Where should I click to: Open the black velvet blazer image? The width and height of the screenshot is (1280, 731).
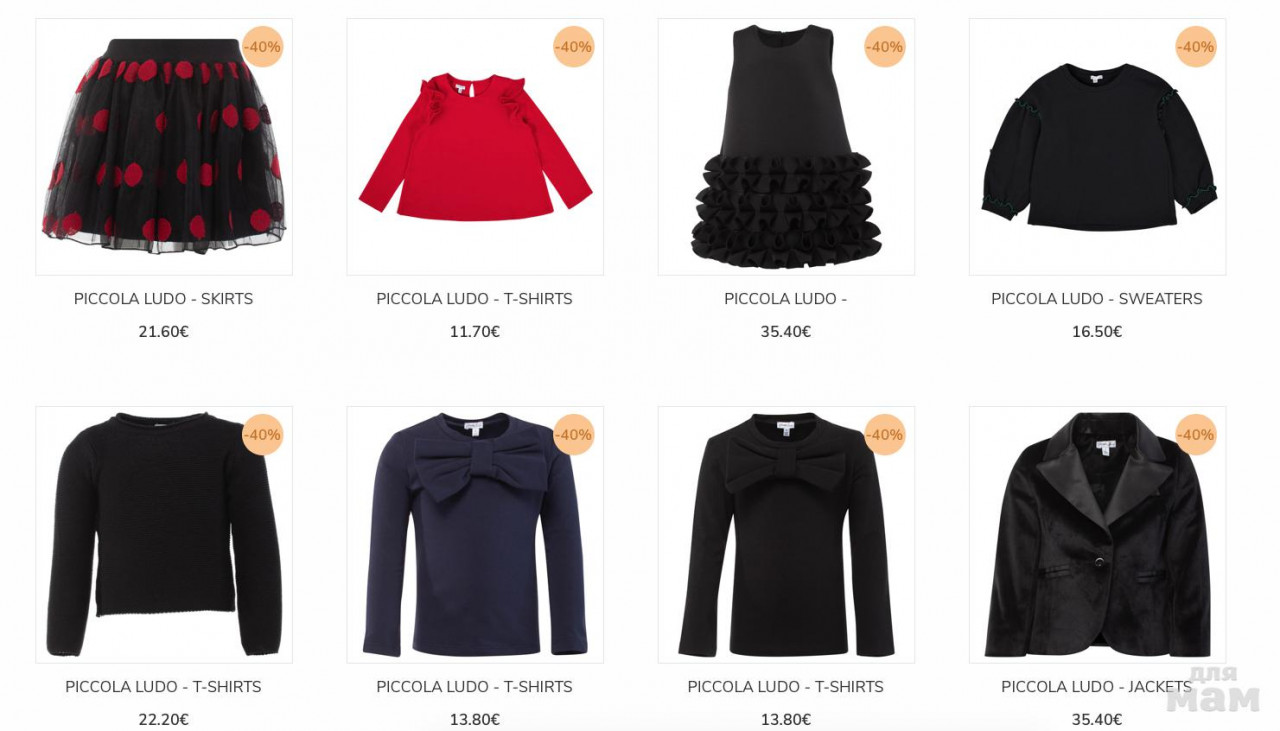point(1097,535)
